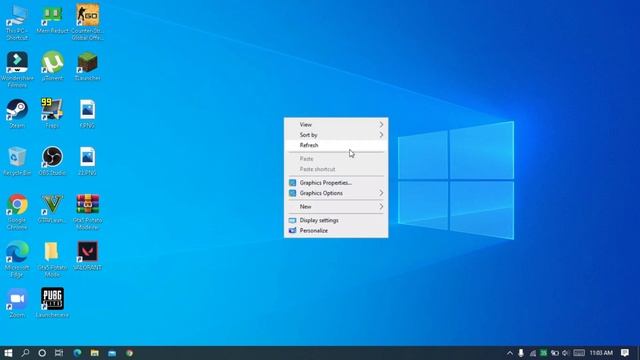Select the Google Chrome desktop shortcut

(17, 212)
